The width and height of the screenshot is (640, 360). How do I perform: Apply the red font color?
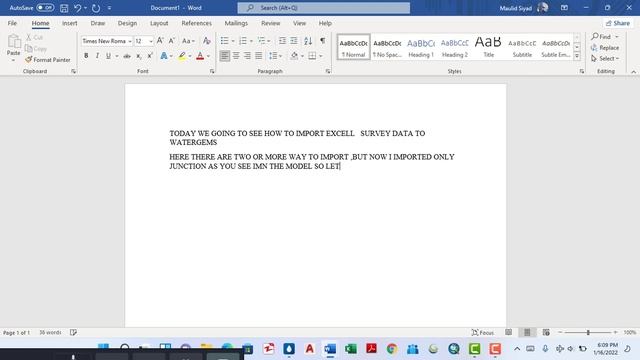pyautogui.click(x=200, y=56)
